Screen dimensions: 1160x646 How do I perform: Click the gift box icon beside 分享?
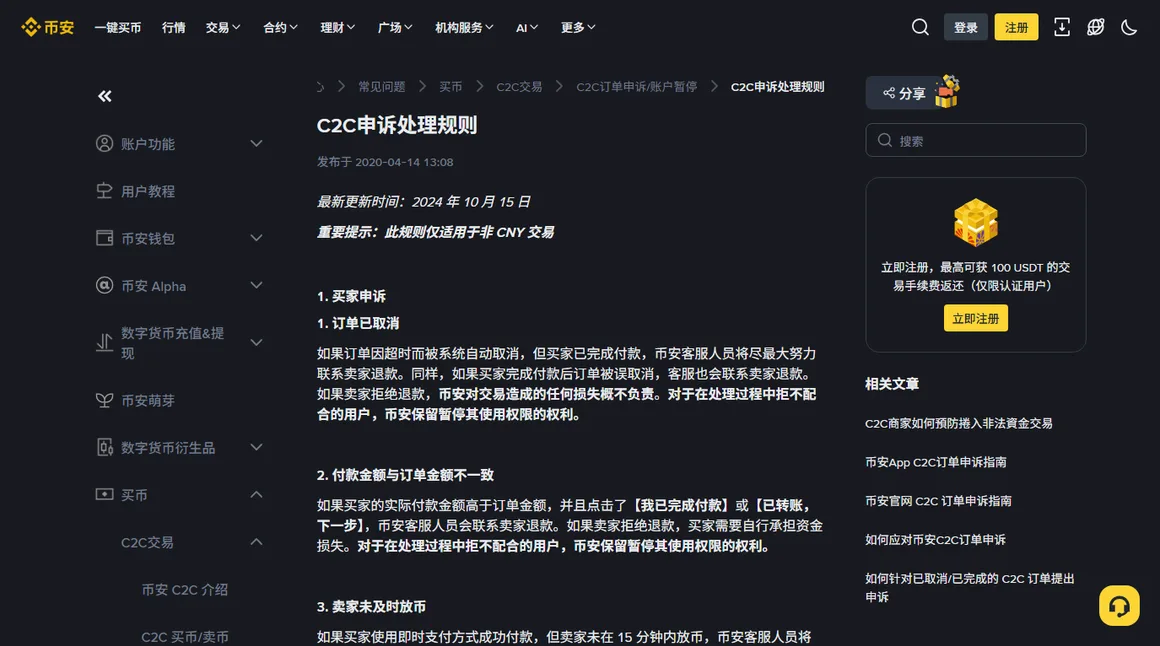[x=947, y=92]
